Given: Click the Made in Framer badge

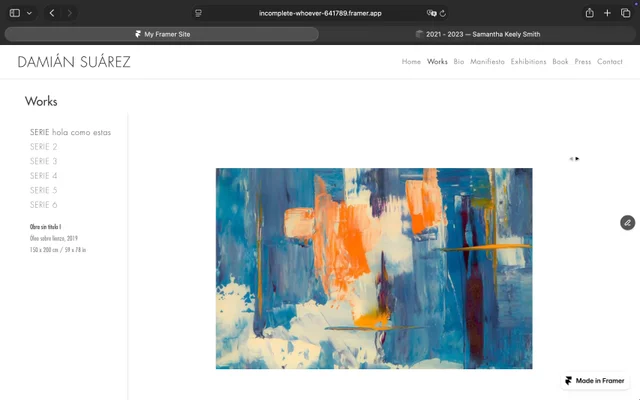Looking at the screenshot, I should point(595,381).
